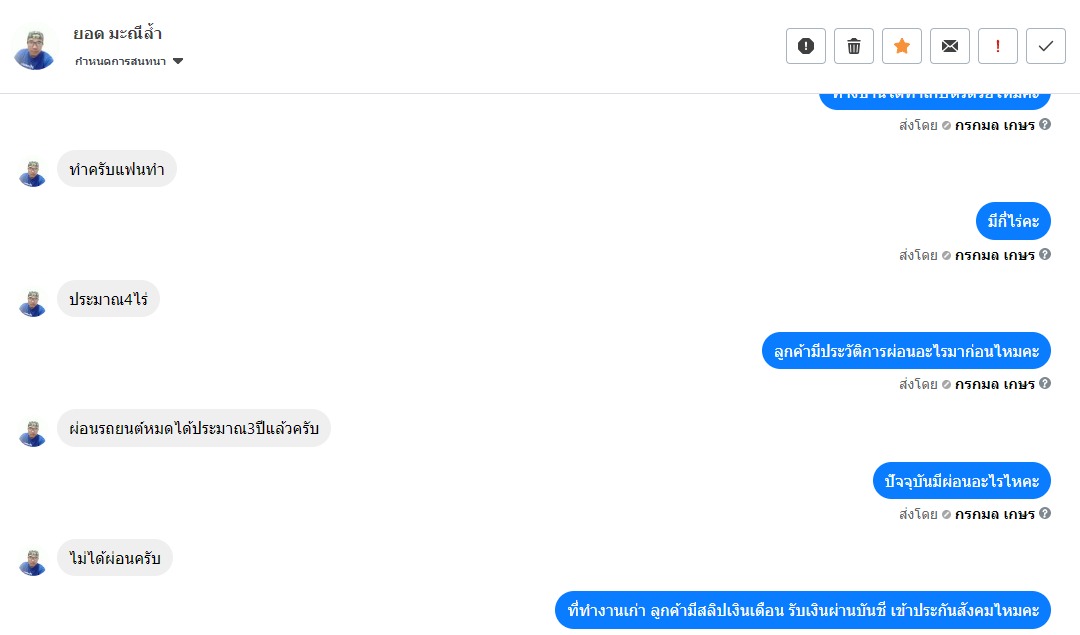Mark conversation unread with envelope icon
This screenshot has width=1080, height=635.
(x=950, y=46)
